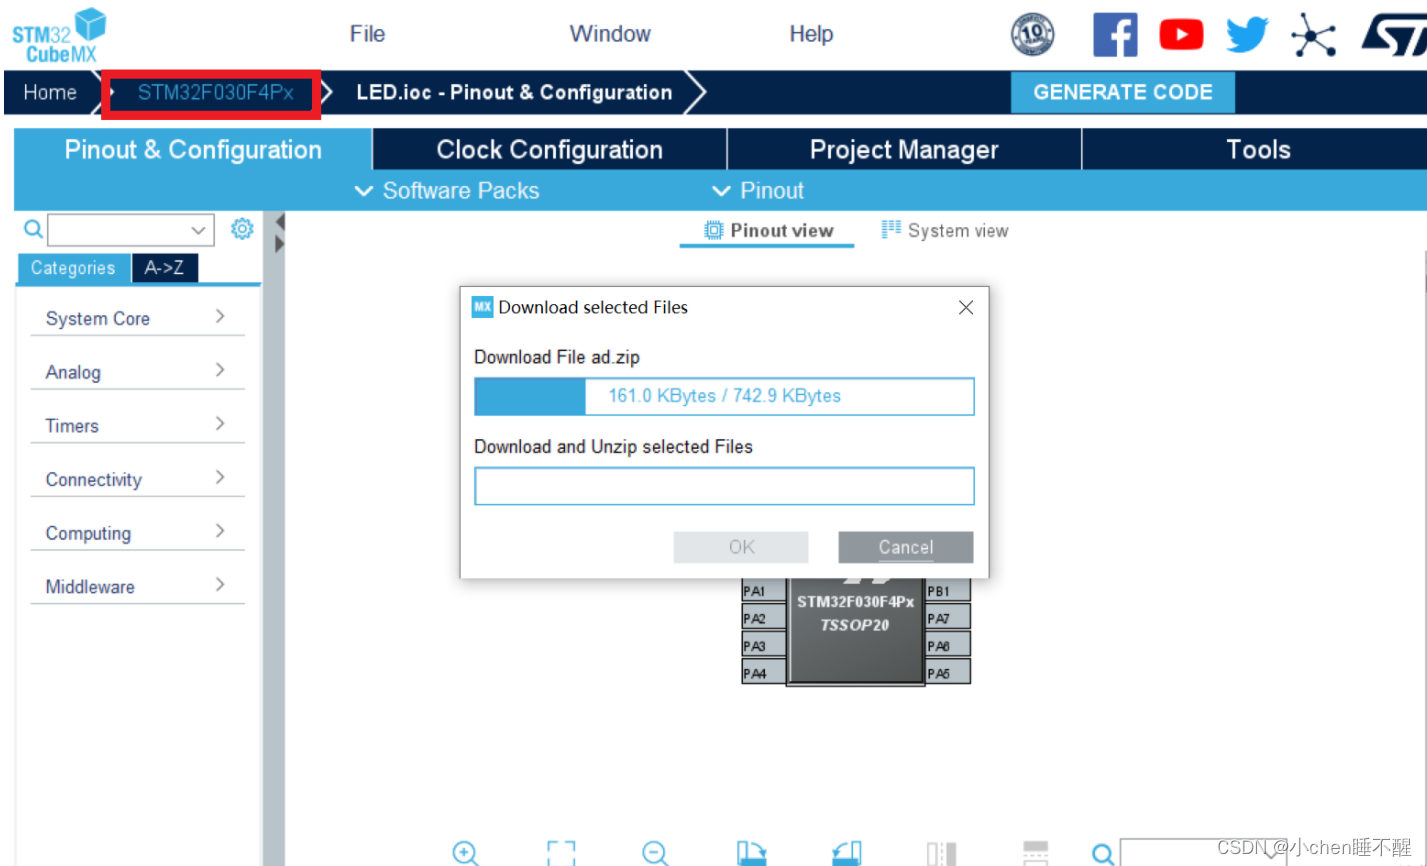Click the vertical split view icon
1427x866 pixels.
click(941, 853)
